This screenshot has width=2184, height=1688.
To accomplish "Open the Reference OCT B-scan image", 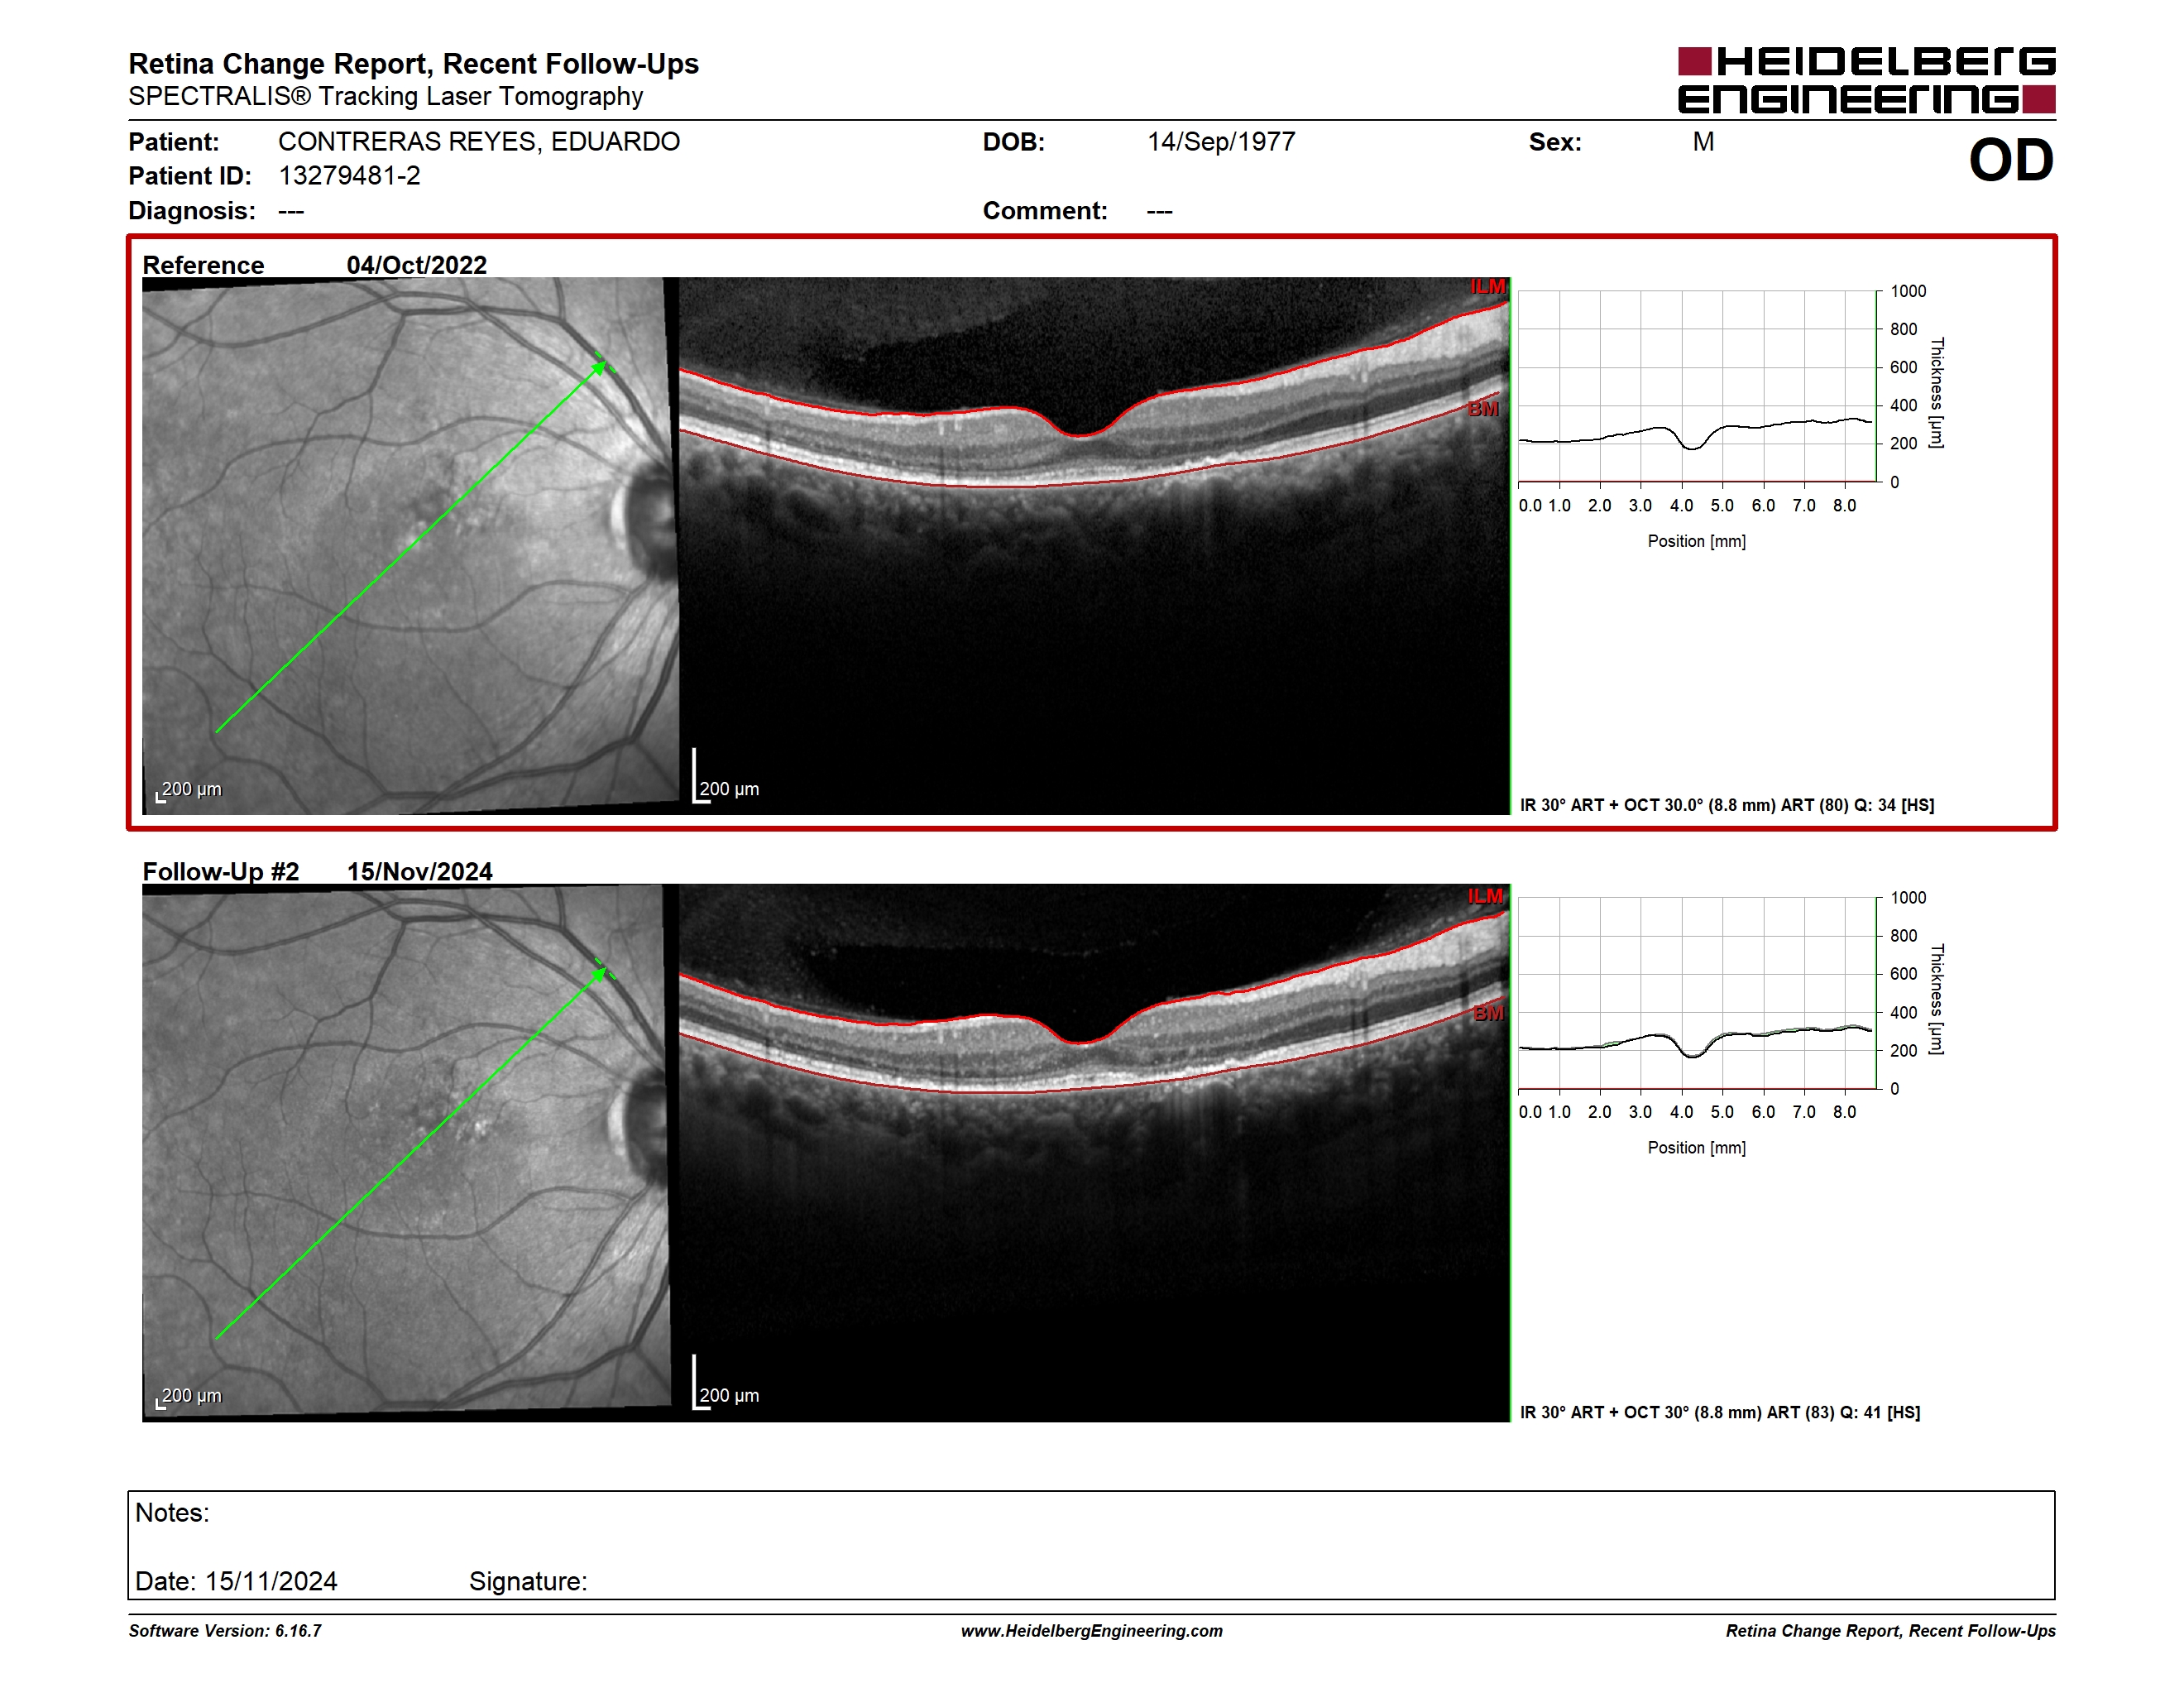I will pyautogui.click(x=1094, y=546).
